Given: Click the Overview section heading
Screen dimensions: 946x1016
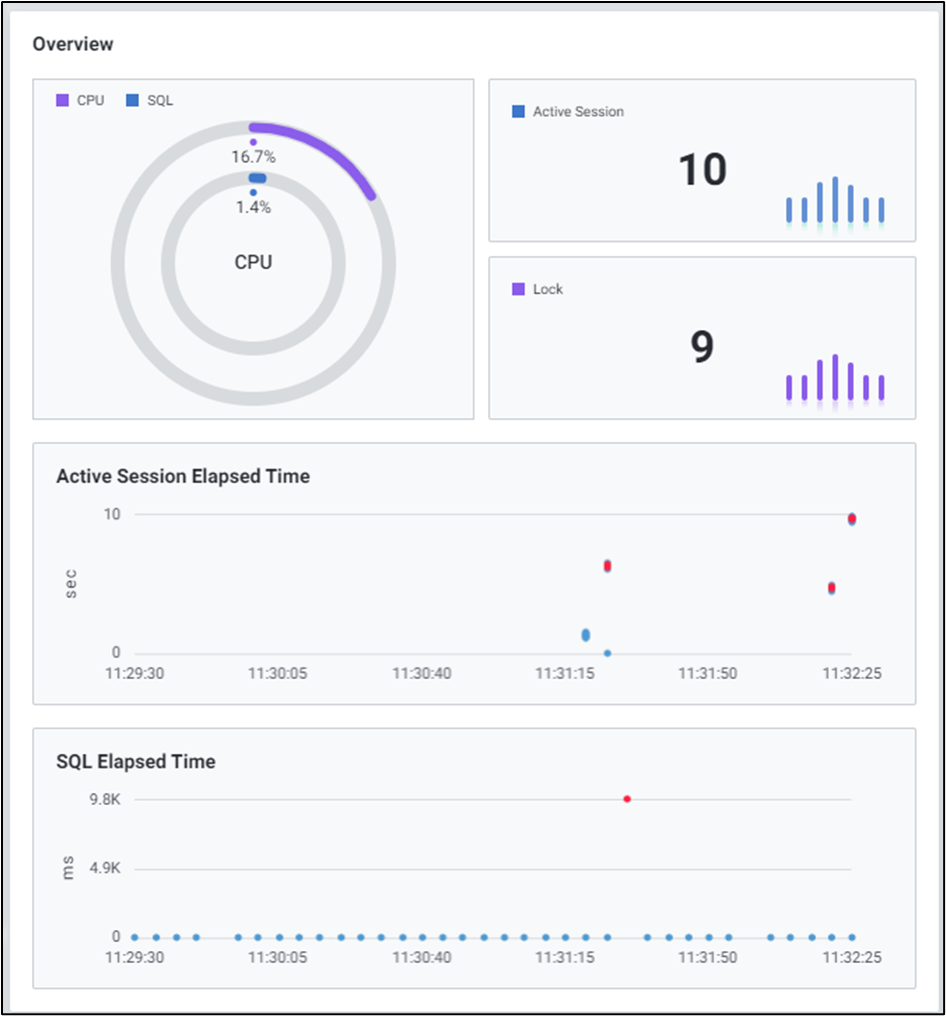Looking at the screenshot, I should [73, 44].
